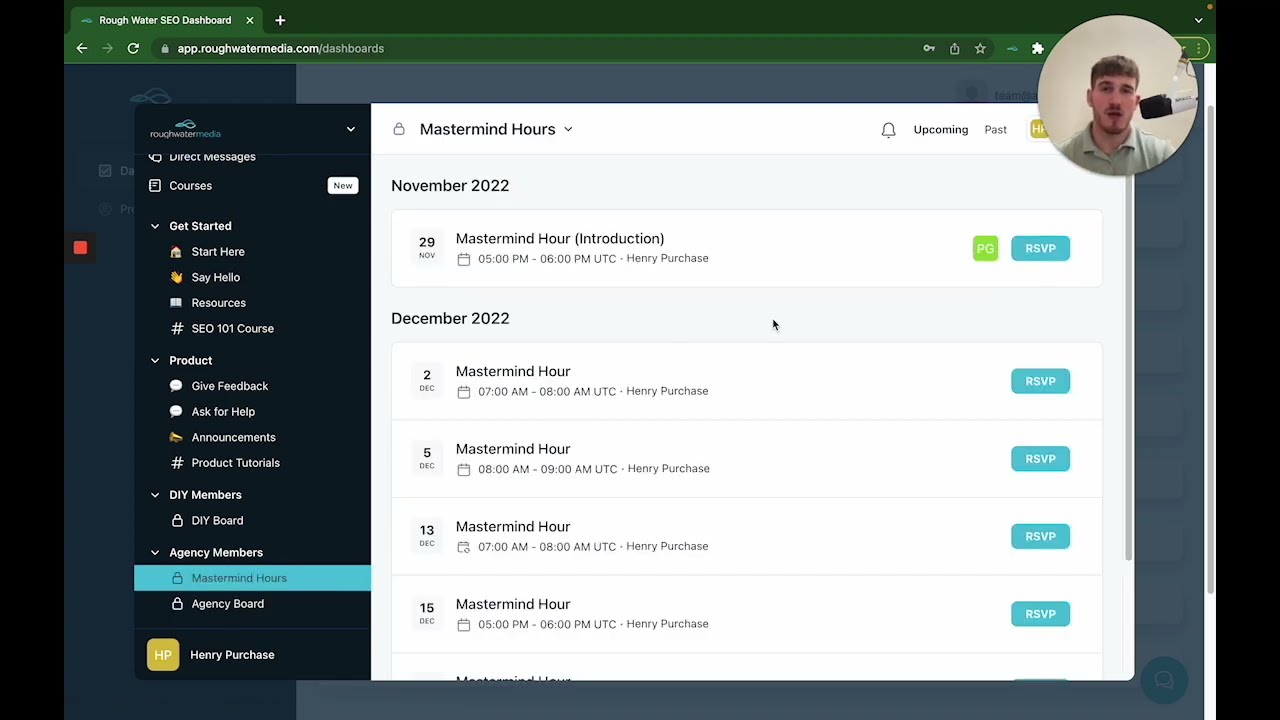This screenshot has width=1280, height=720.
Task: Open the SEO 101 Course space
Action: pos(232,328)
